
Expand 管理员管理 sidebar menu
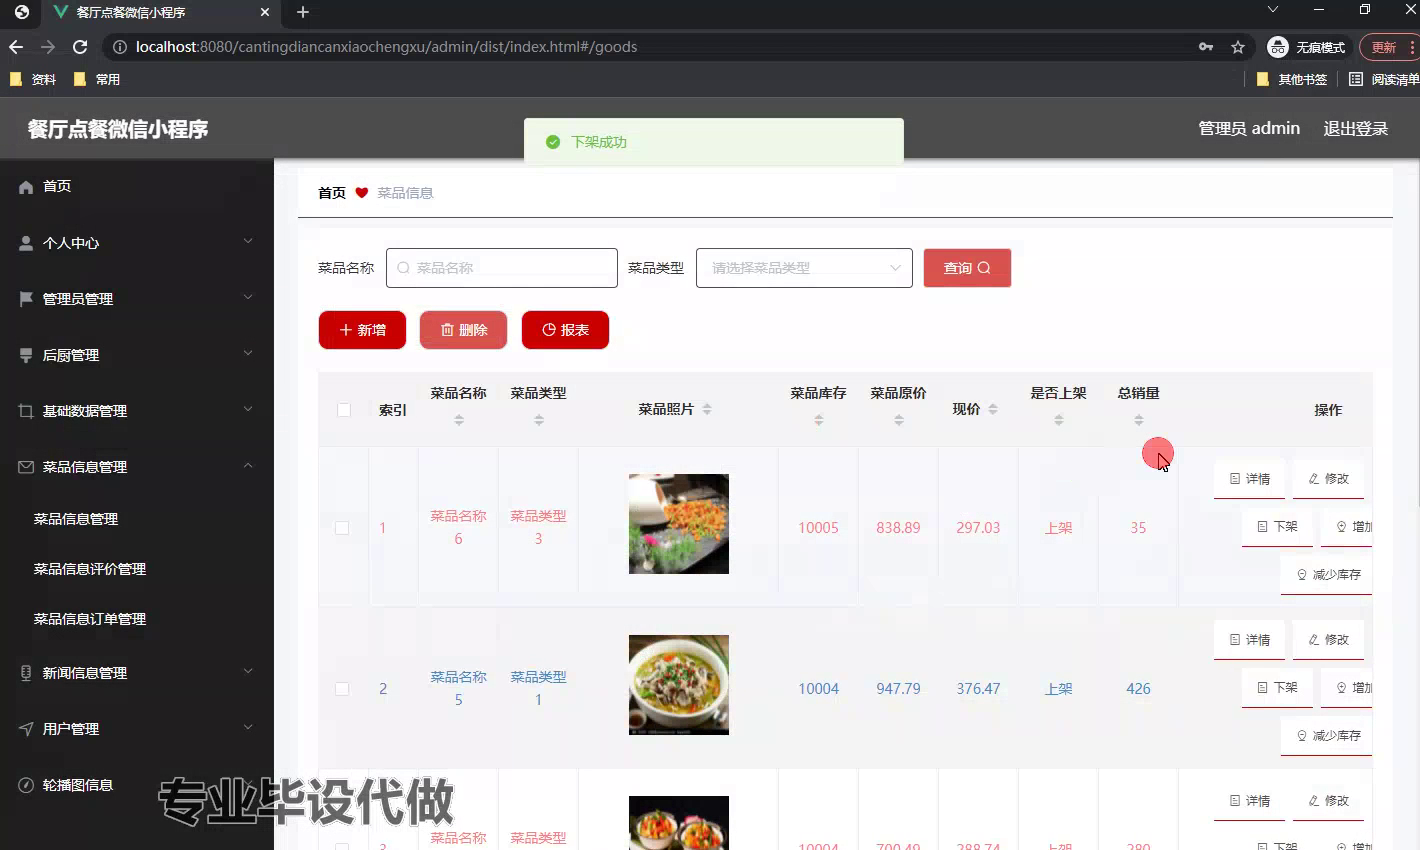(137, 298)
